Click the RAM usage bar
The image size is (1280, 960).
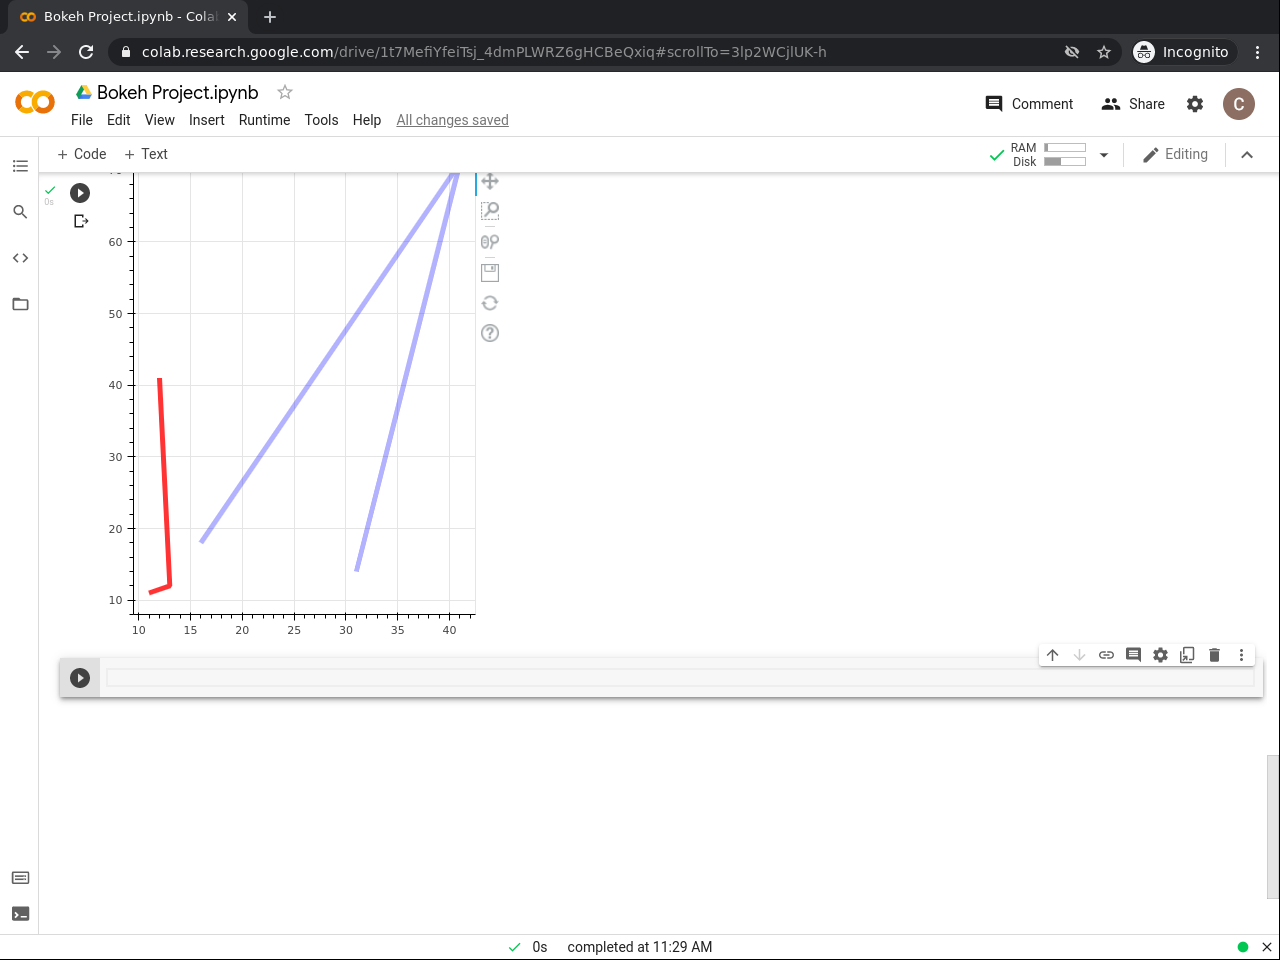click(1065, 148)
